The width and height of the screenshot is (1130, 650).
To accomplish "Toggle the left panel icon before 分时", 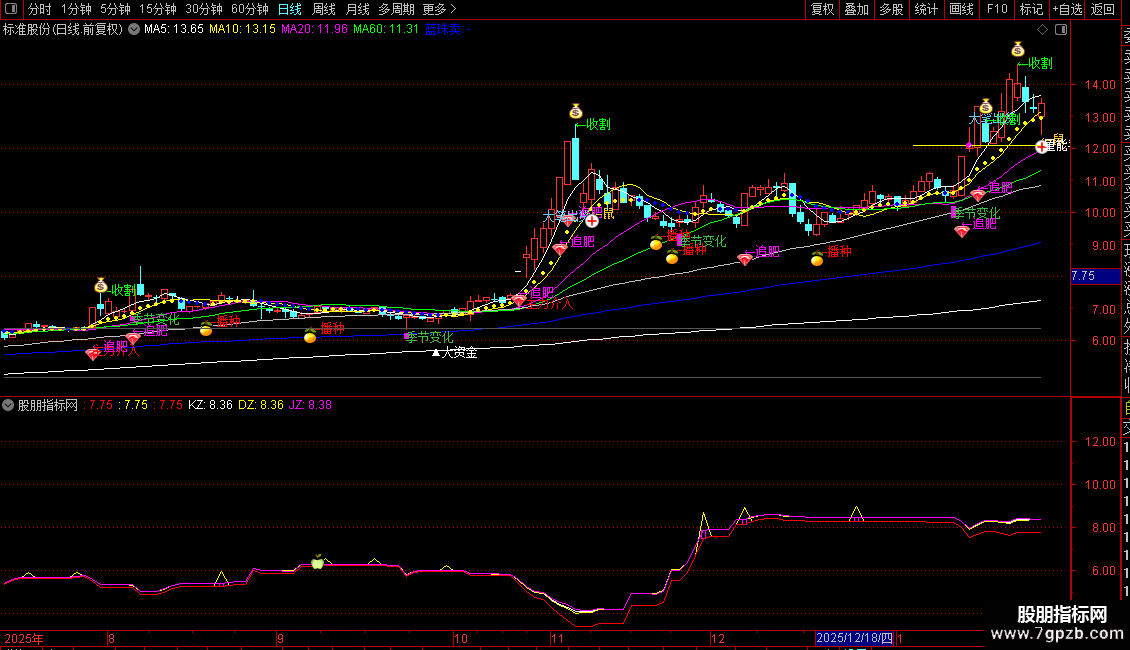I will click(x=11, y=9).
